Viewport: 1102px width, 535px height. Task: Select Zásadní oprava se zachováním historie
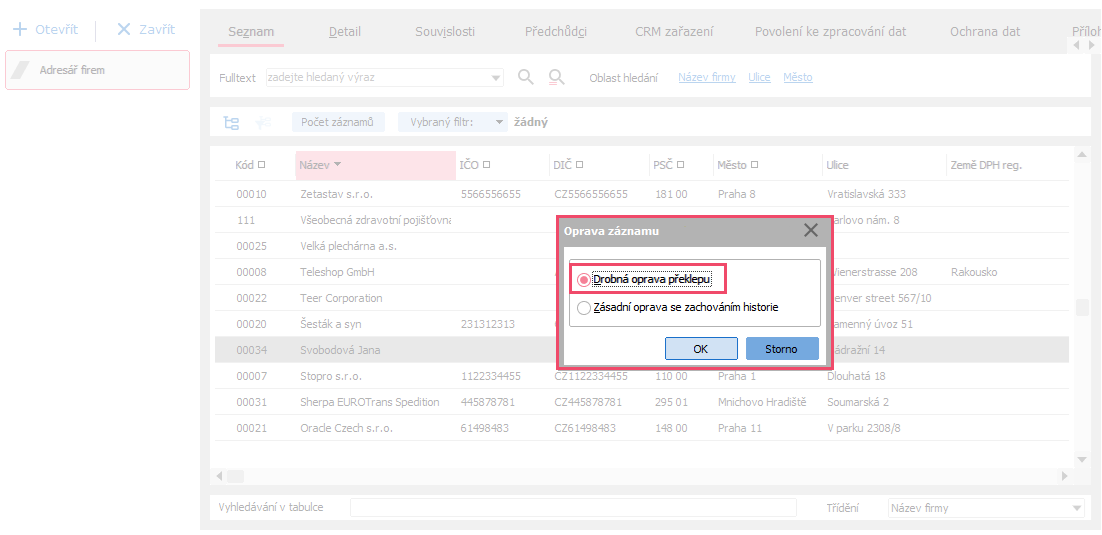tap(584, 308)
